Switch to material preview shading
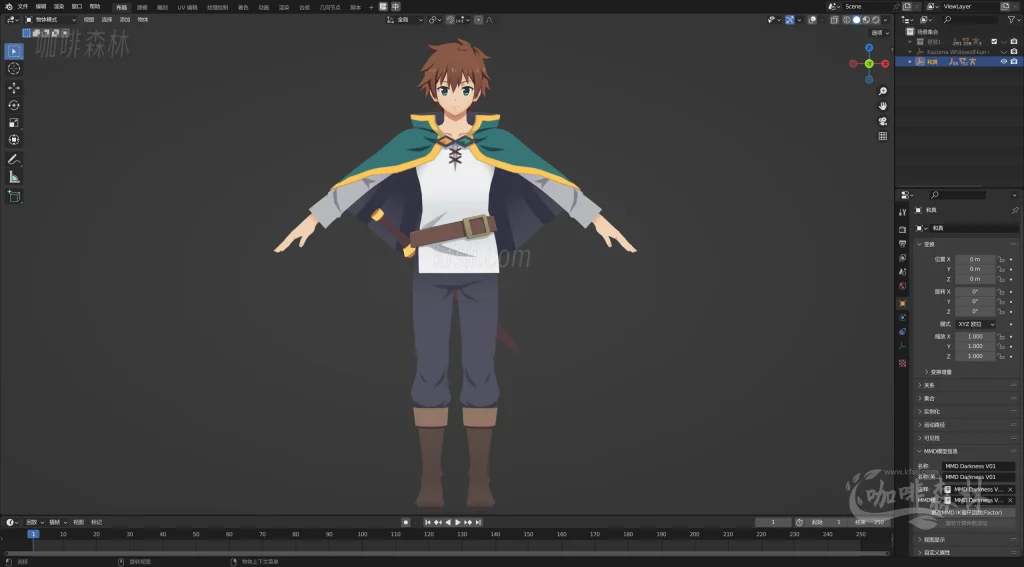The image size is (1024, 567). pos(867,20)
